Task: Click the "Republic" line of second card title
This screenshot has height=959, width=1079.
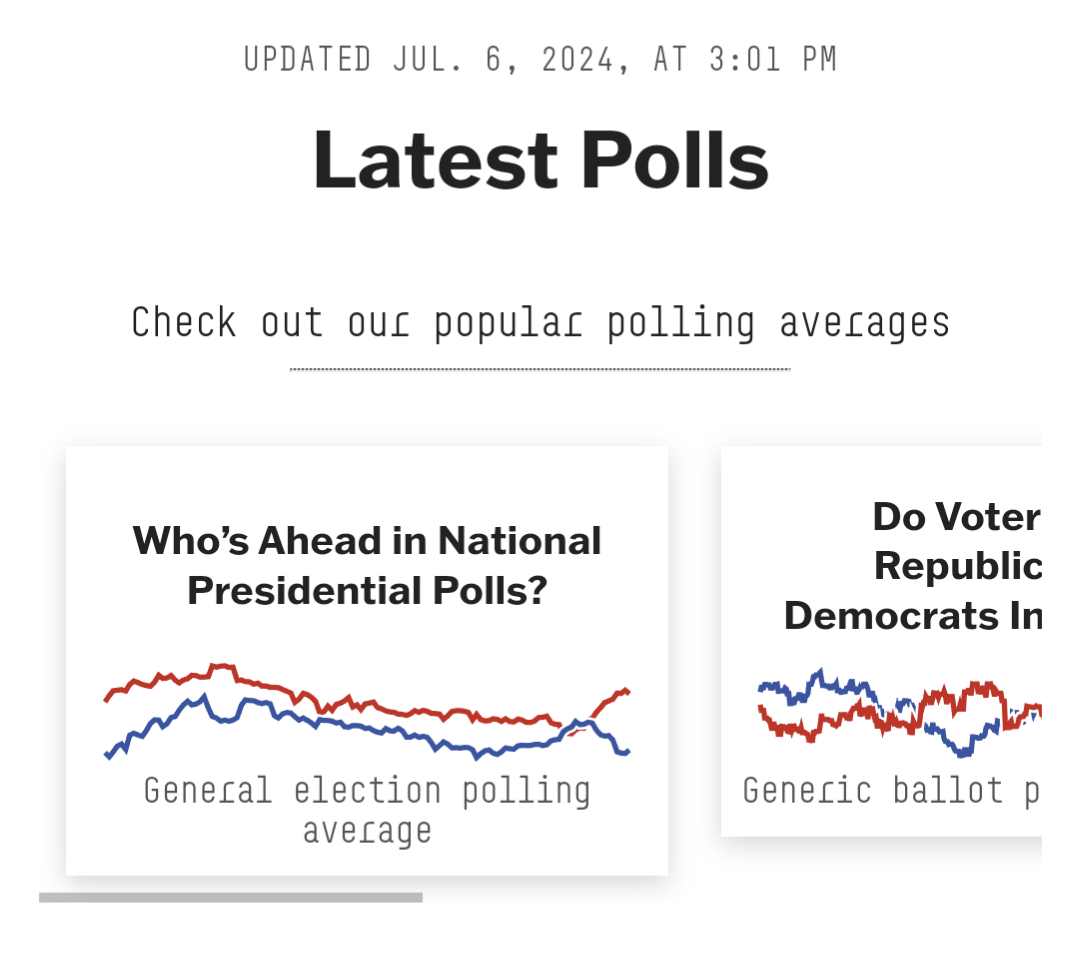Action: click(957, 566)
